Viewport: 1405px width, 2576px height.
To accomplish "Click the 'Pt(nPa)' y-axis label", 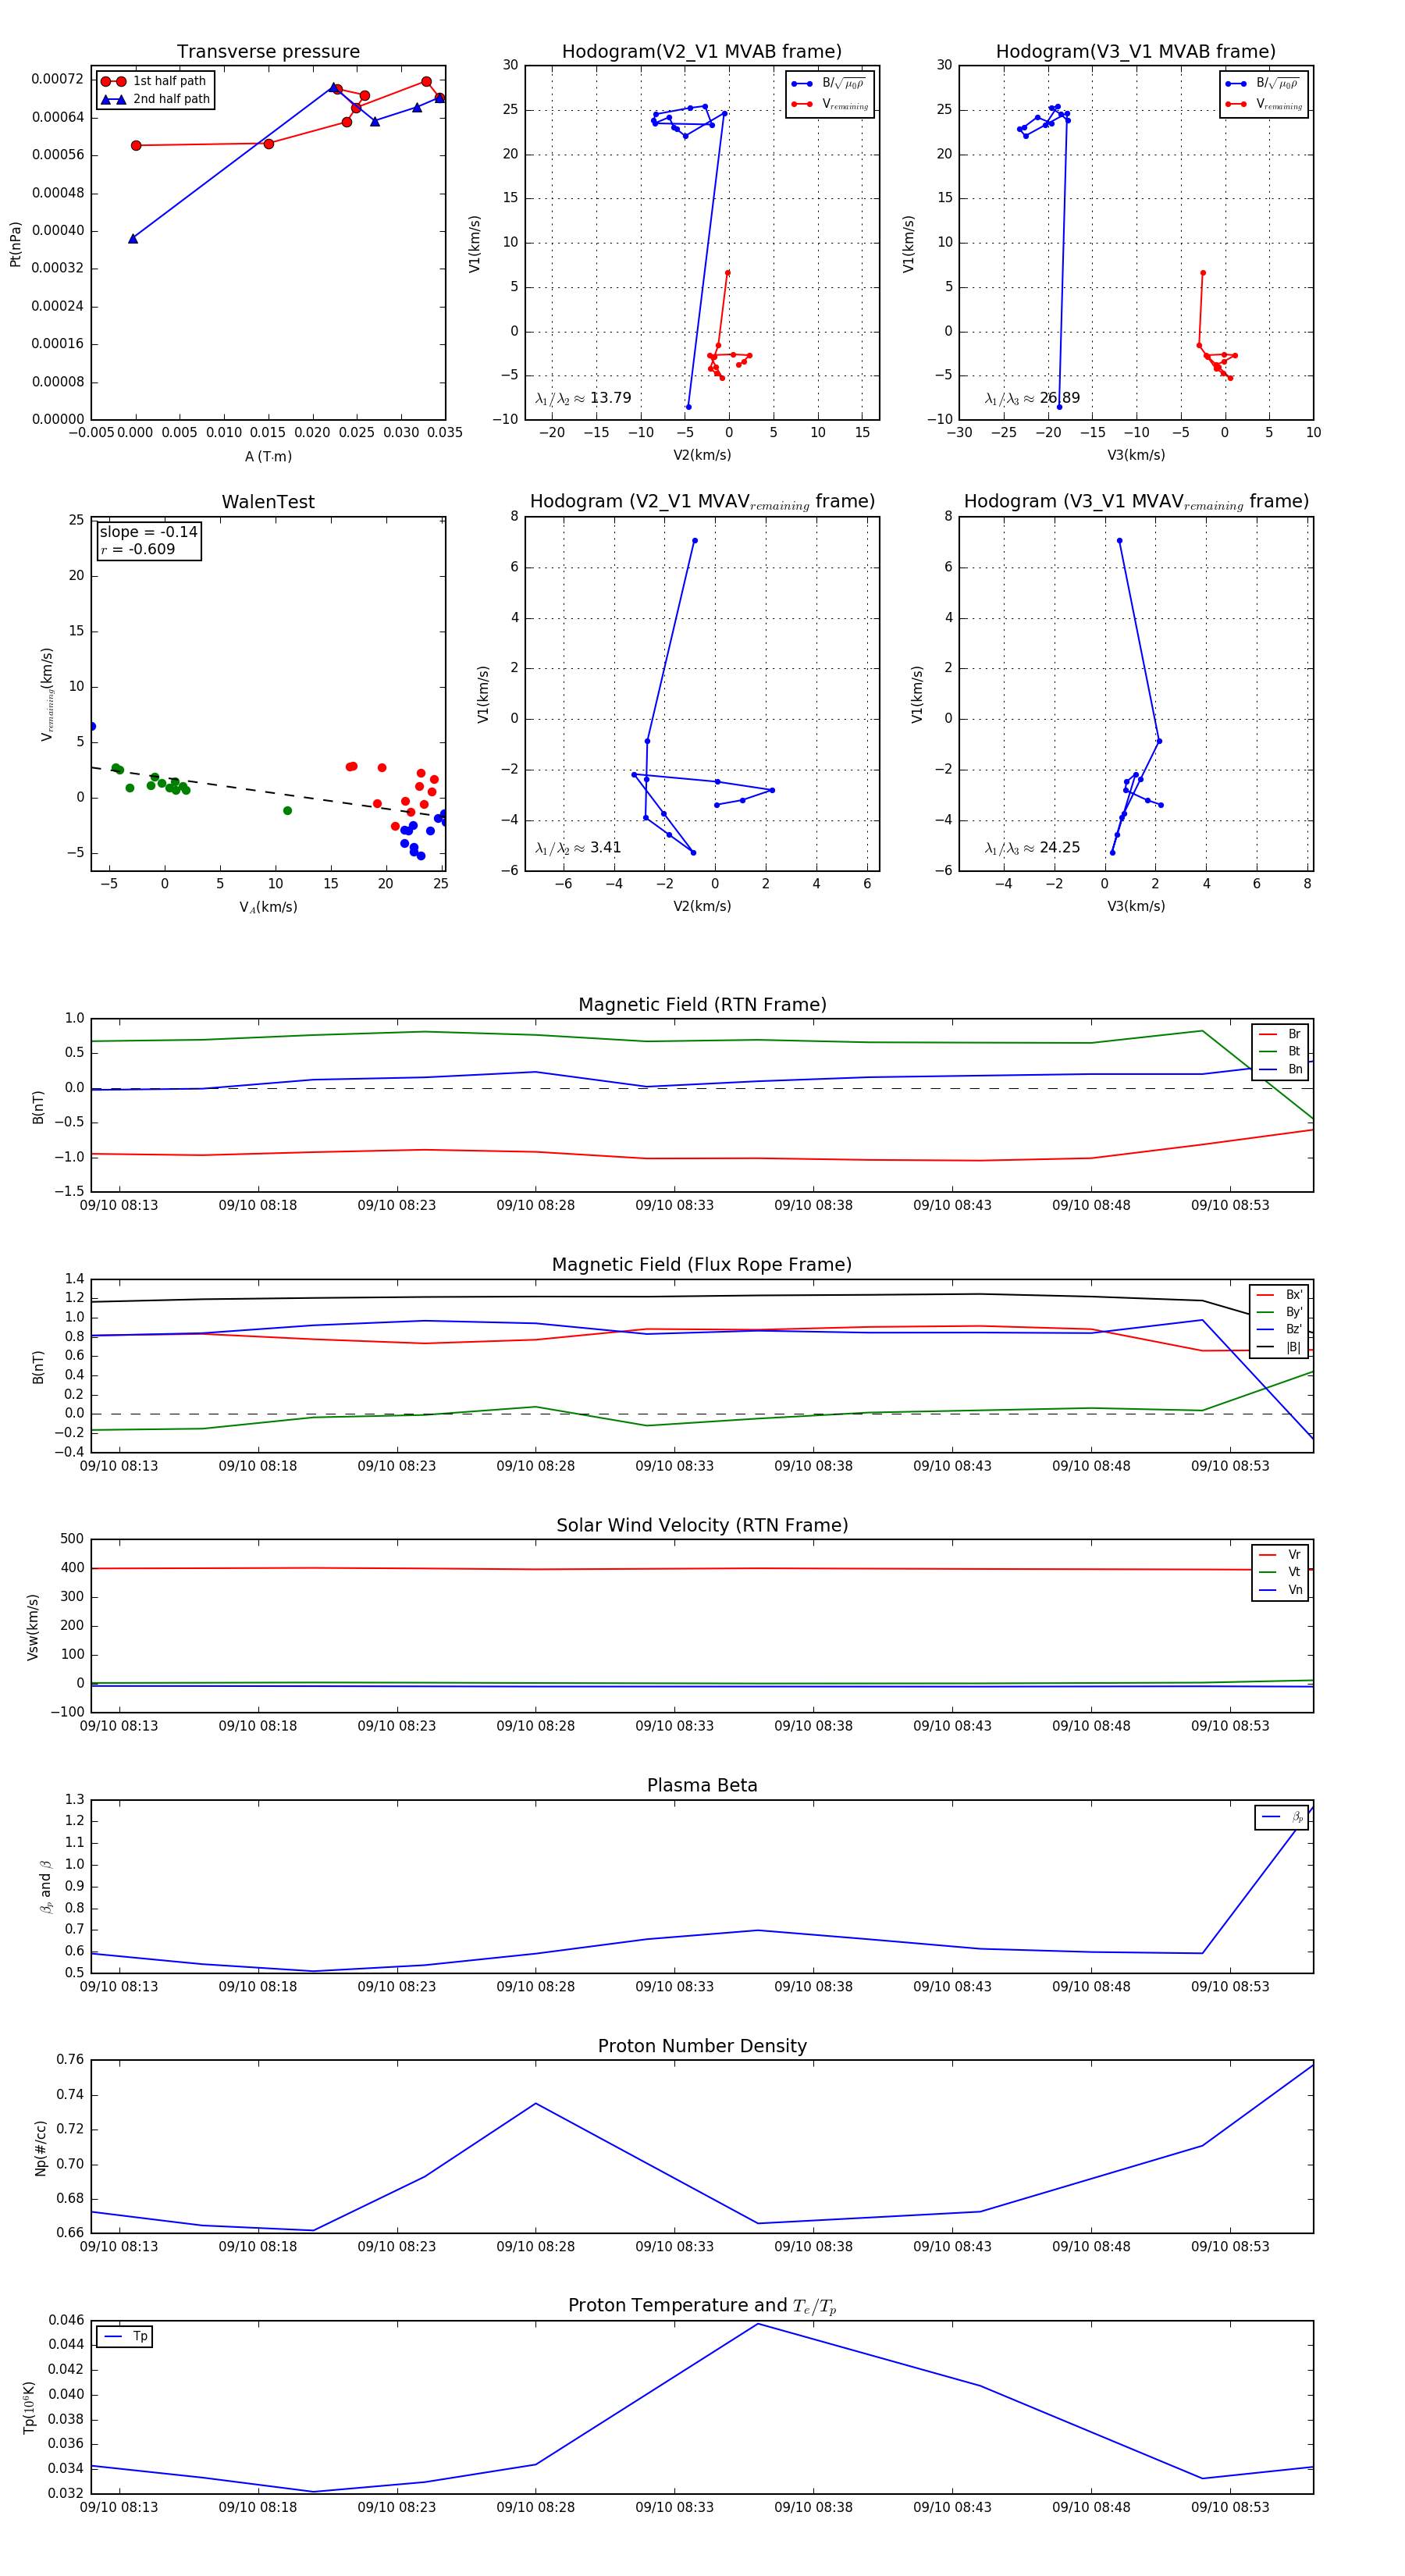I will coord(16,244).
